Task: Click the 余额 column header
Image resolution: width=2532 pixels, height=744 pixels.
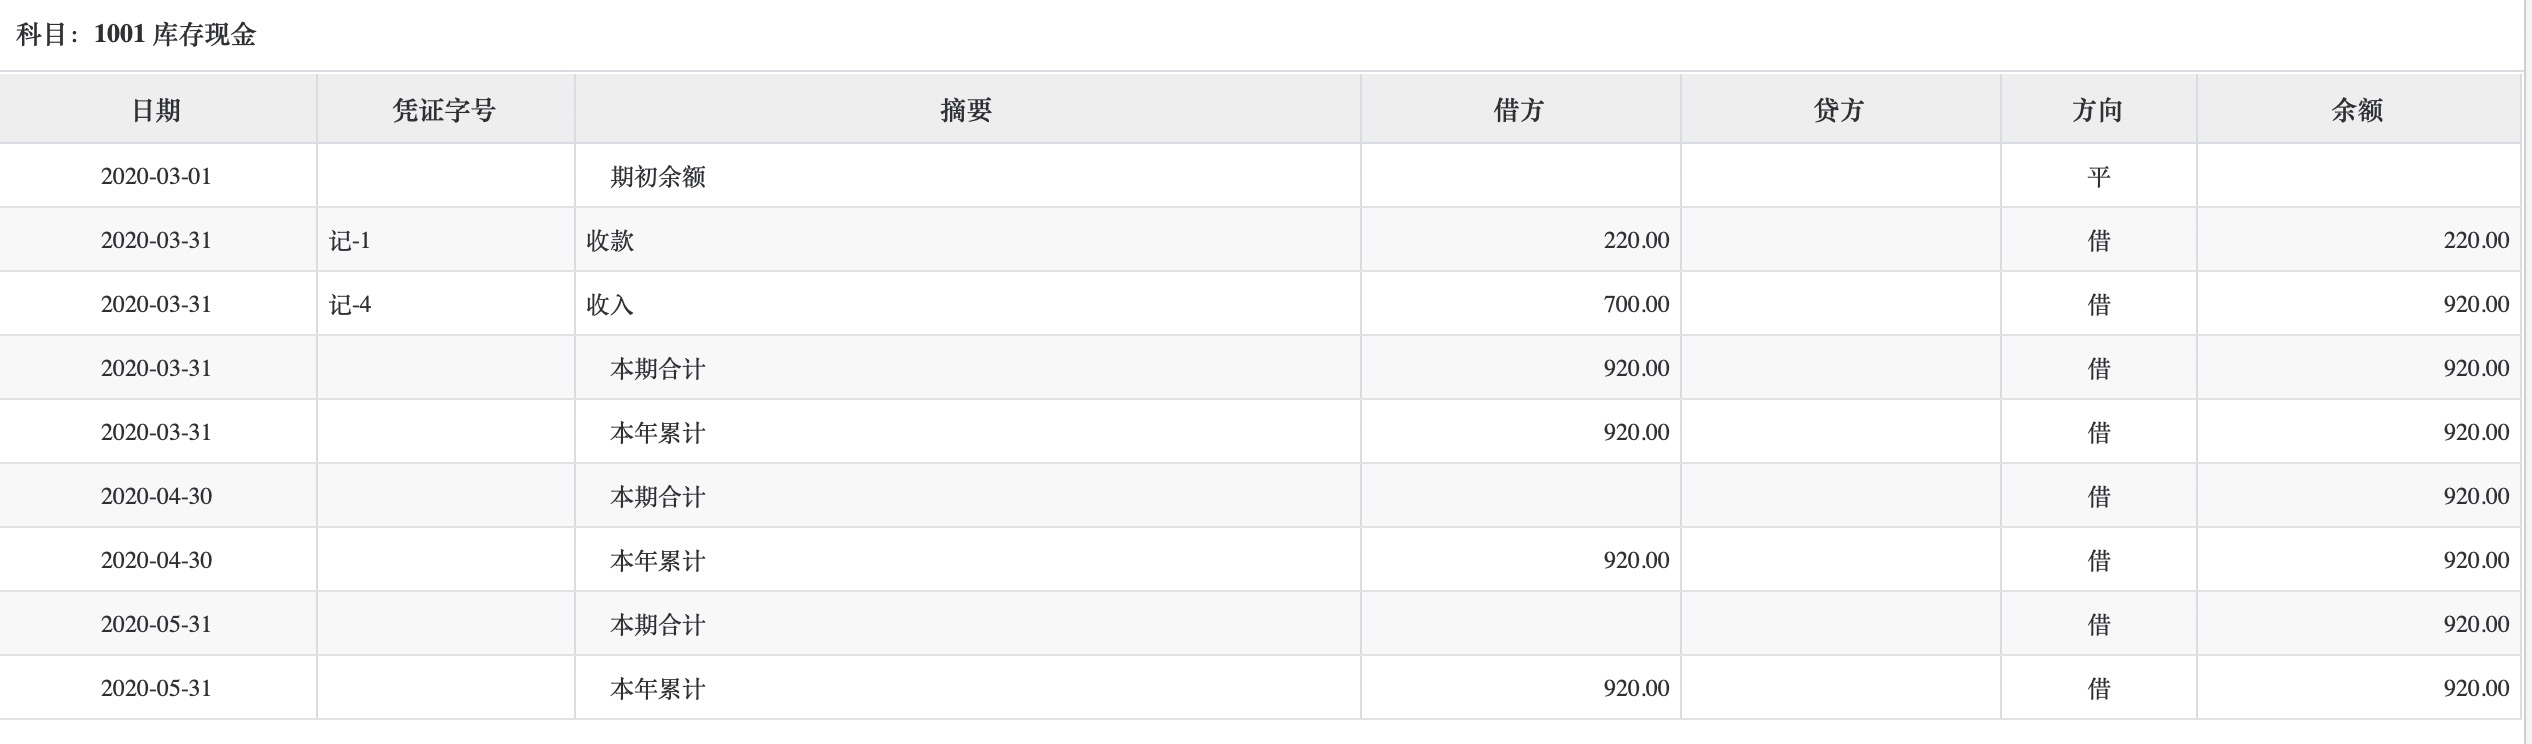Action: click(2358, 109)
